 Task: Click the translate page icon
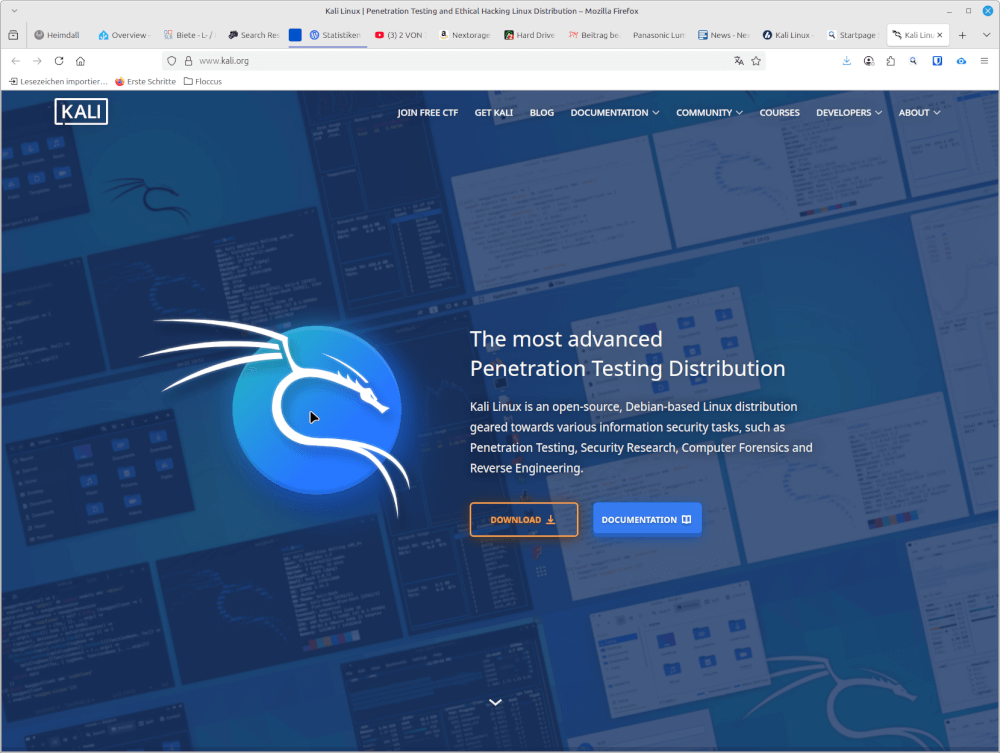(739, 61)
